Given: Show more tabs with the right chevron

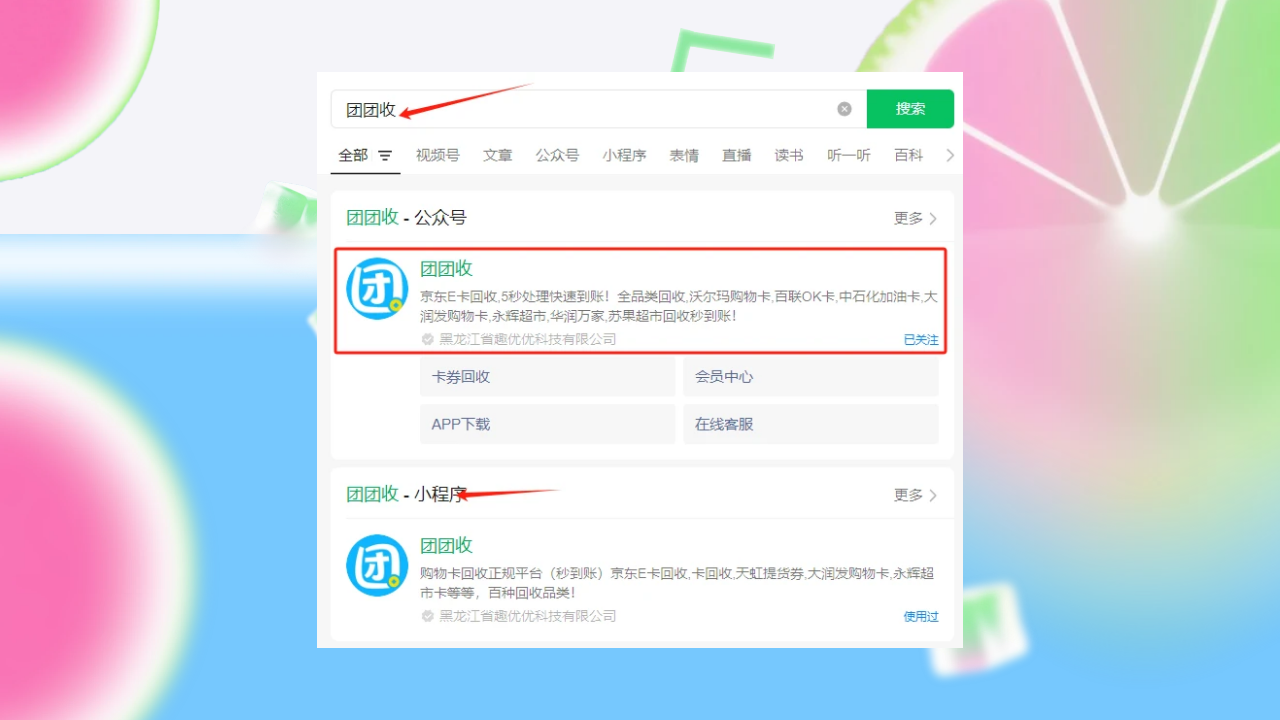Looking at the screenshot, I should (x=950, y=155).
